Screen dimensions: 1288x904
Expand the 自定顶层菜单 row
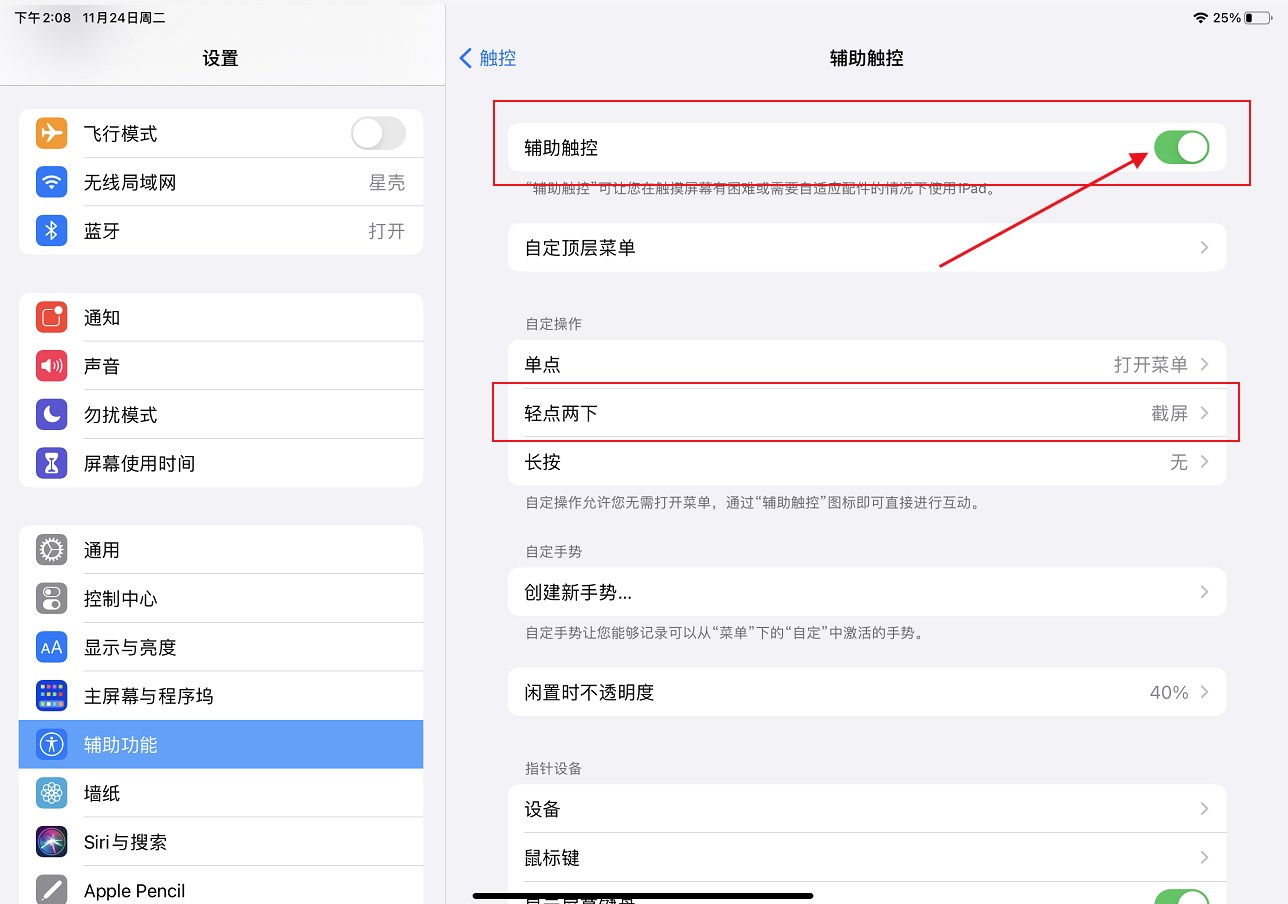coord(866,247)
